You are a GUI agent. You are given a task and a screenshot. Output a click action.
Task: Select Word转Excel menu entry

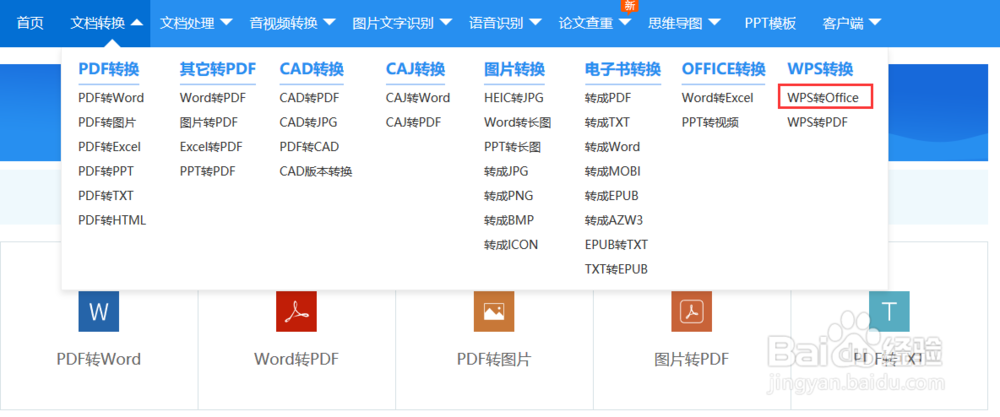(x=717, y=98)
